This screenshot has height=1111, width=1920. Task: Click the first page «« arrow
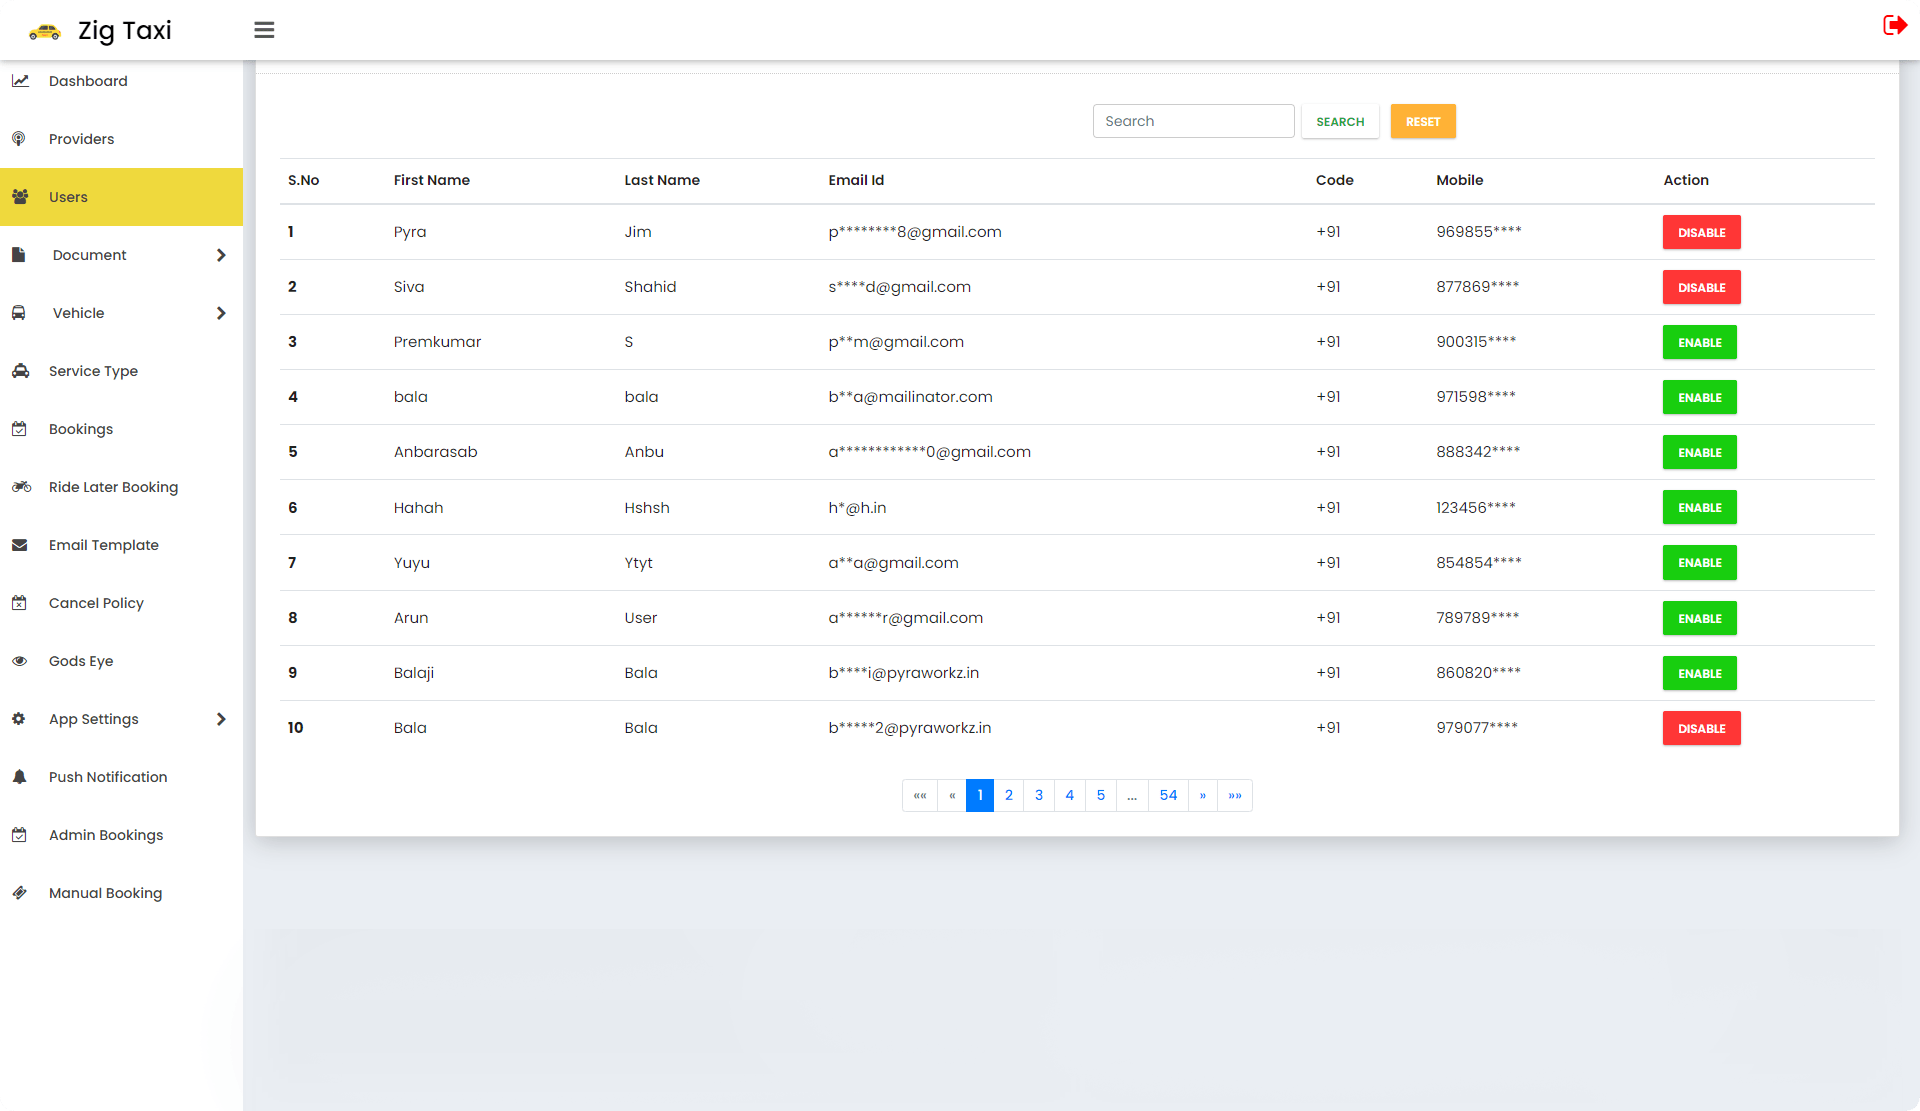pos(920,795)
